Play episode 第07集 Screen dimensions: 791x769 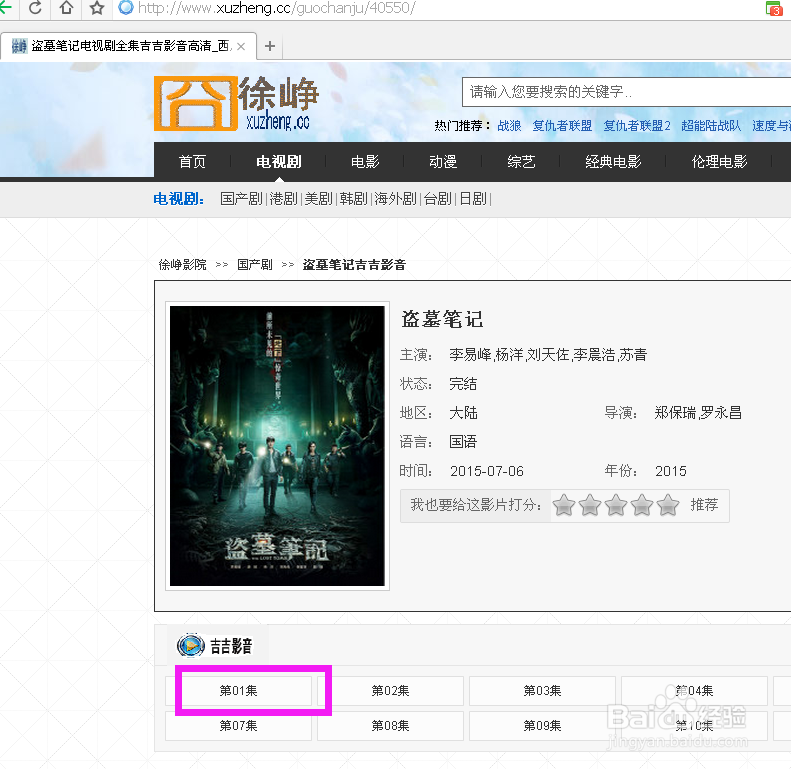point(238,726)
